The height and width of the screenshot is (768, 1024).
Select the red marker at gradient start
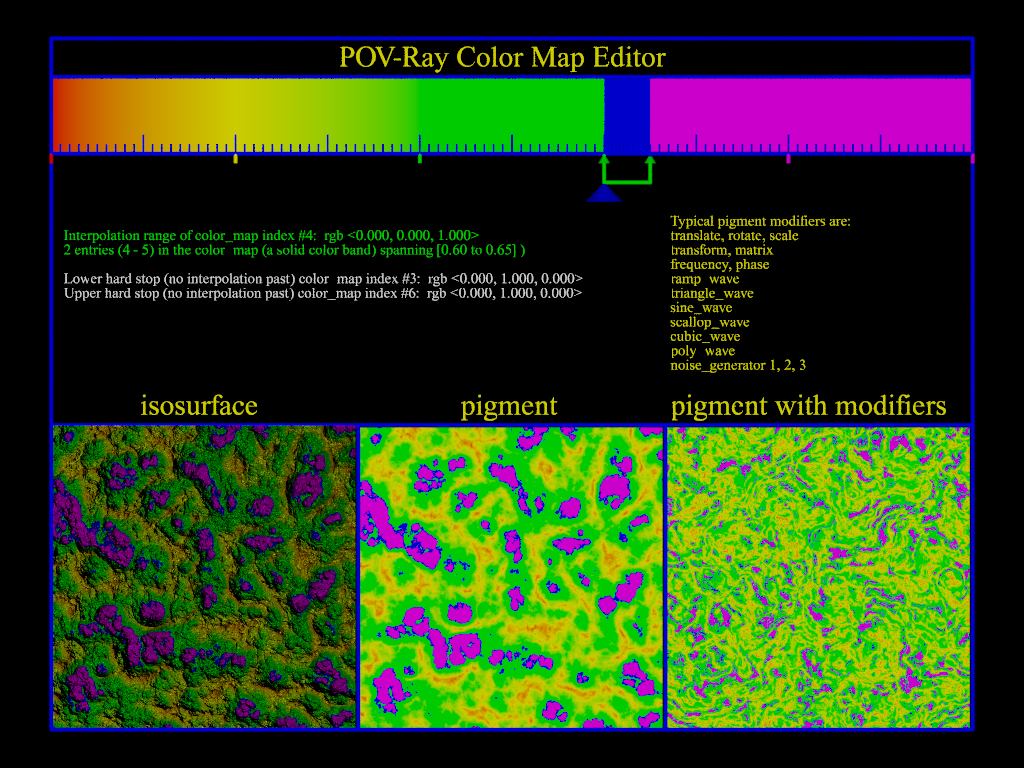coord(52,158)
